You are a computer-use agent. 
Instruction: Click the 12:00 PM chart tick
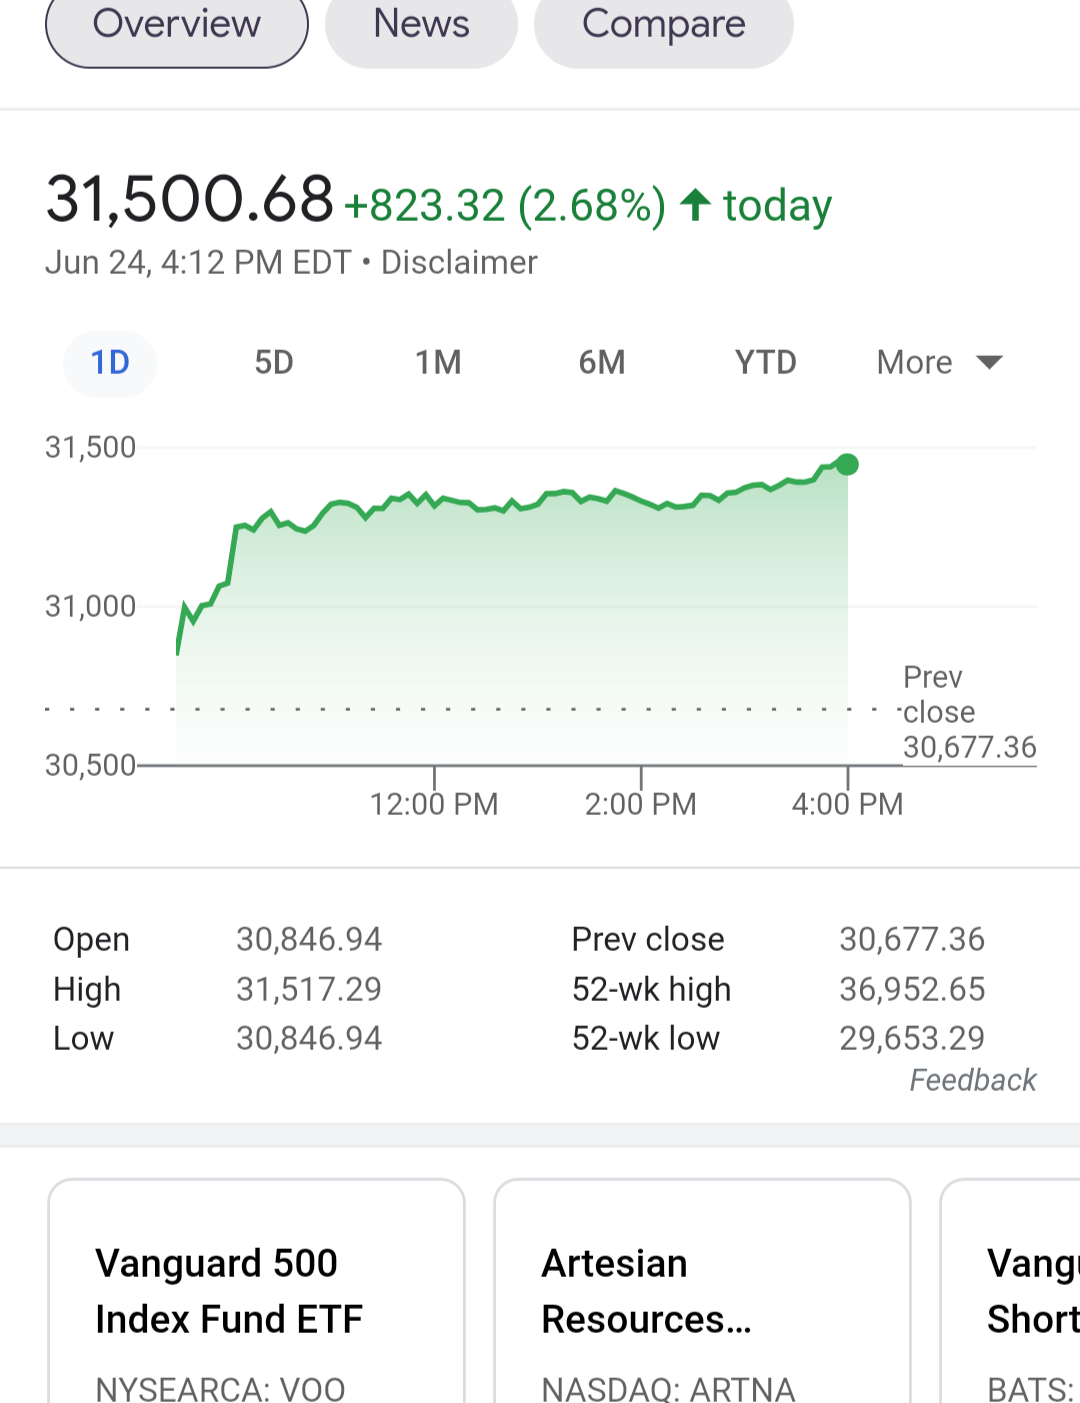[434, 804]
